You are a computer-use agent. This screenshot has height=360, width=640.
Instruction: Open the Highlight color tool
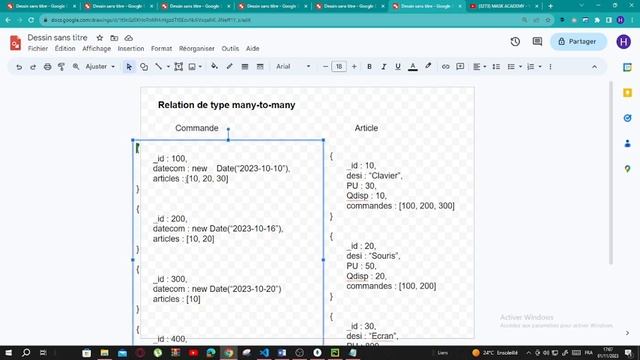coord(428,67)
